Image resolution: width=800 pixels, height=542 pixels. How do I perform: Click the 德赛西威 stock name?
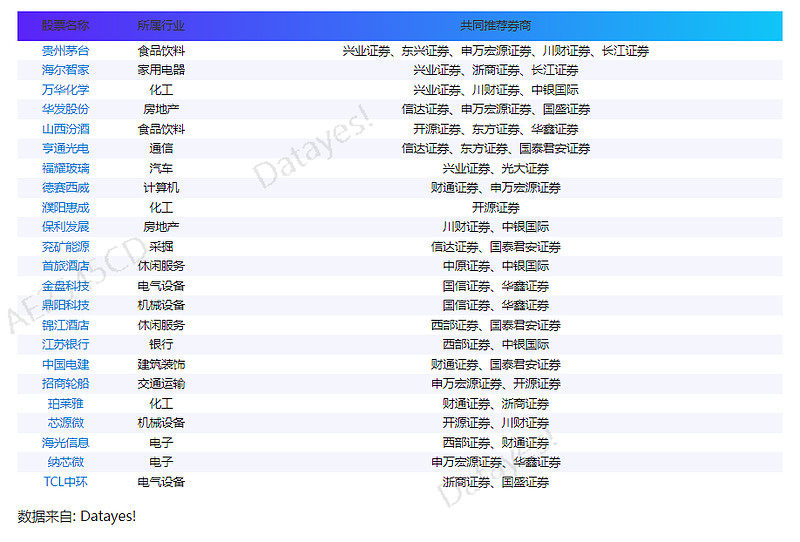pos(65,188)
